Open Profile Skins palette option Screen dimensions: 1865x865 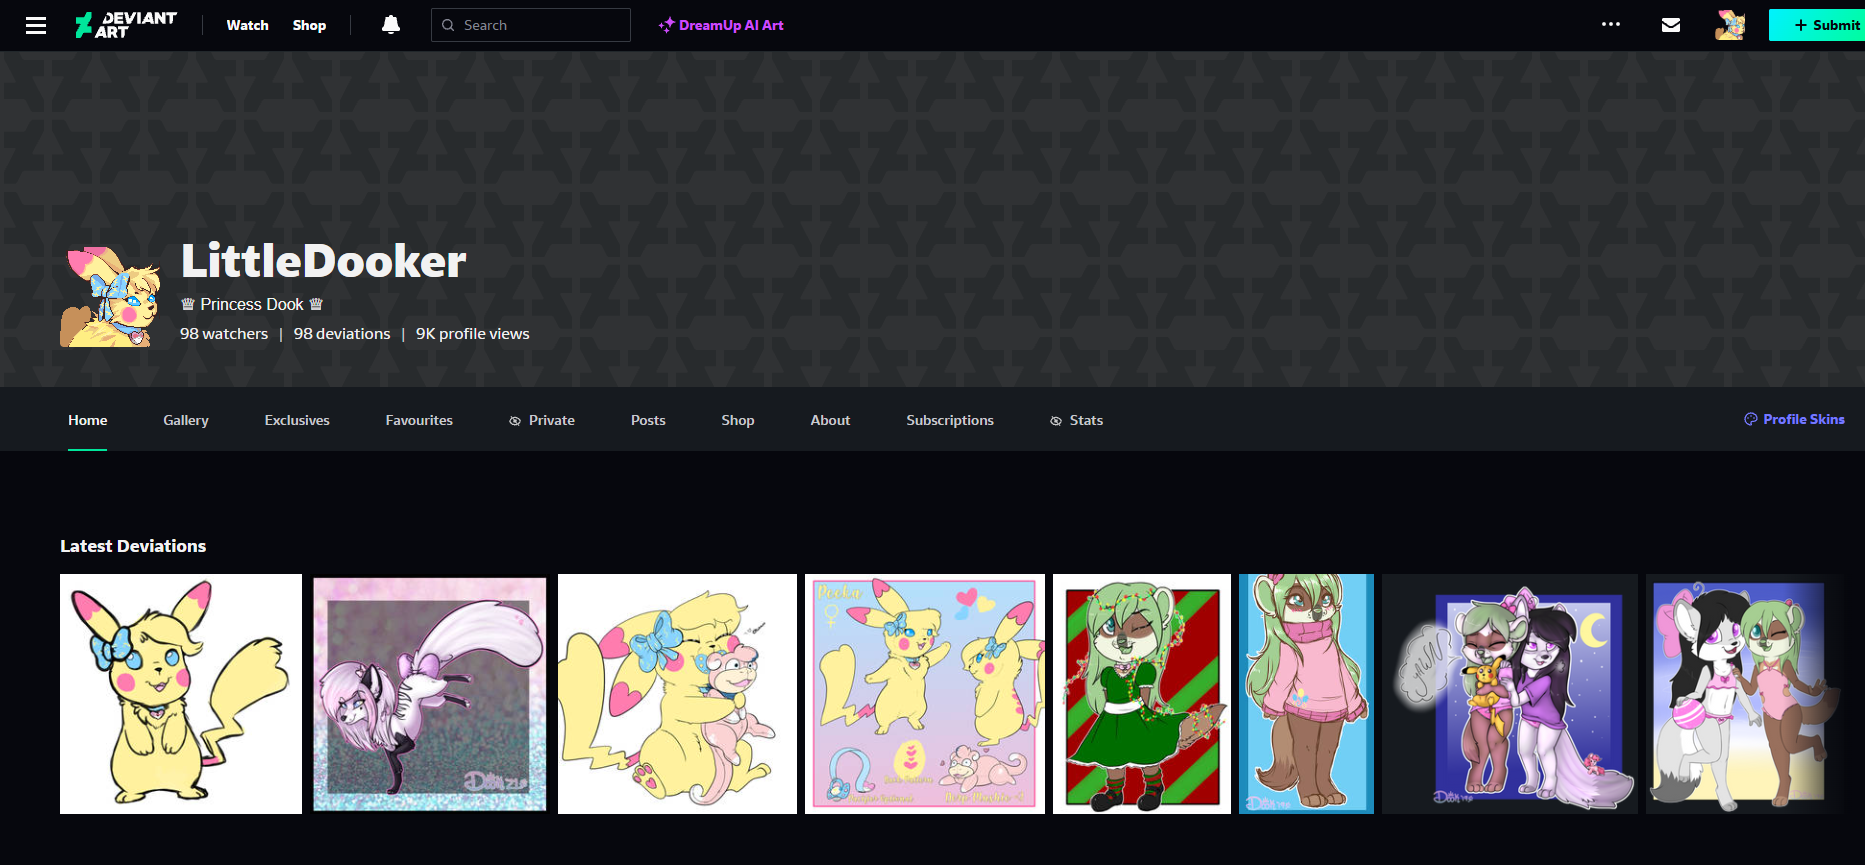(x=1794, y=419)
